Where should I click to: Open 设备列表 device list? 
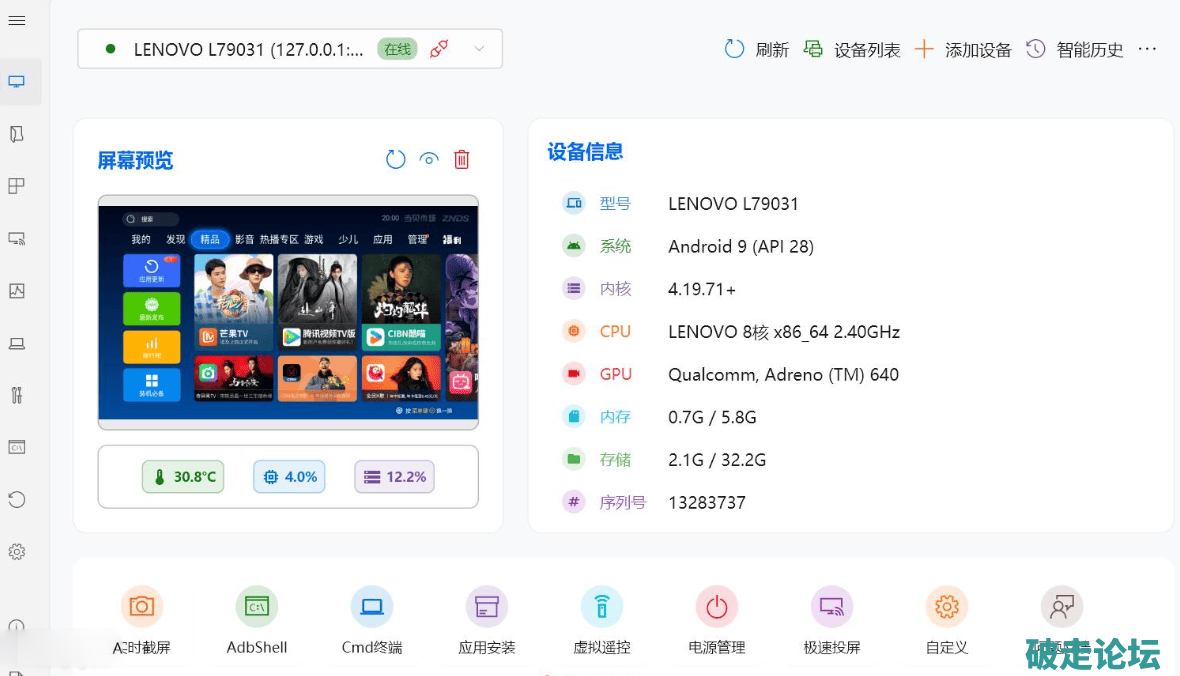853,49
